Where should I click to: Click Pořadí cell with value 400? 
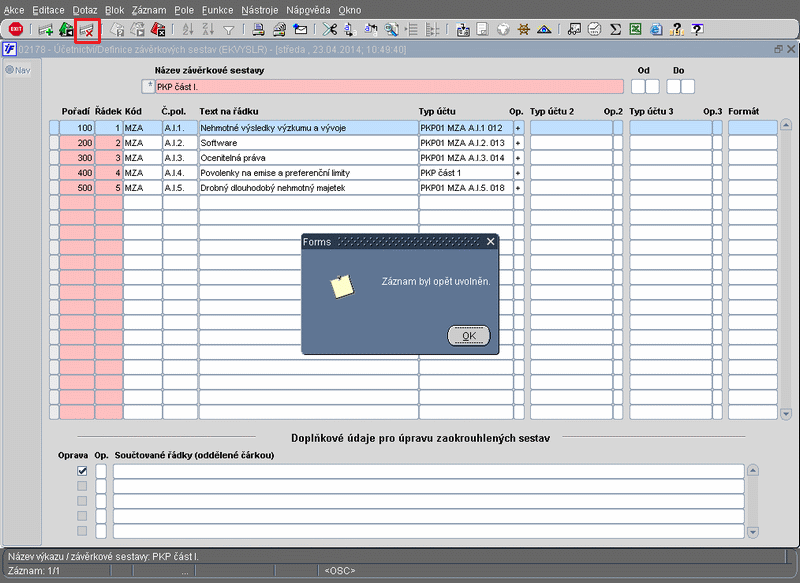point(77,173)
